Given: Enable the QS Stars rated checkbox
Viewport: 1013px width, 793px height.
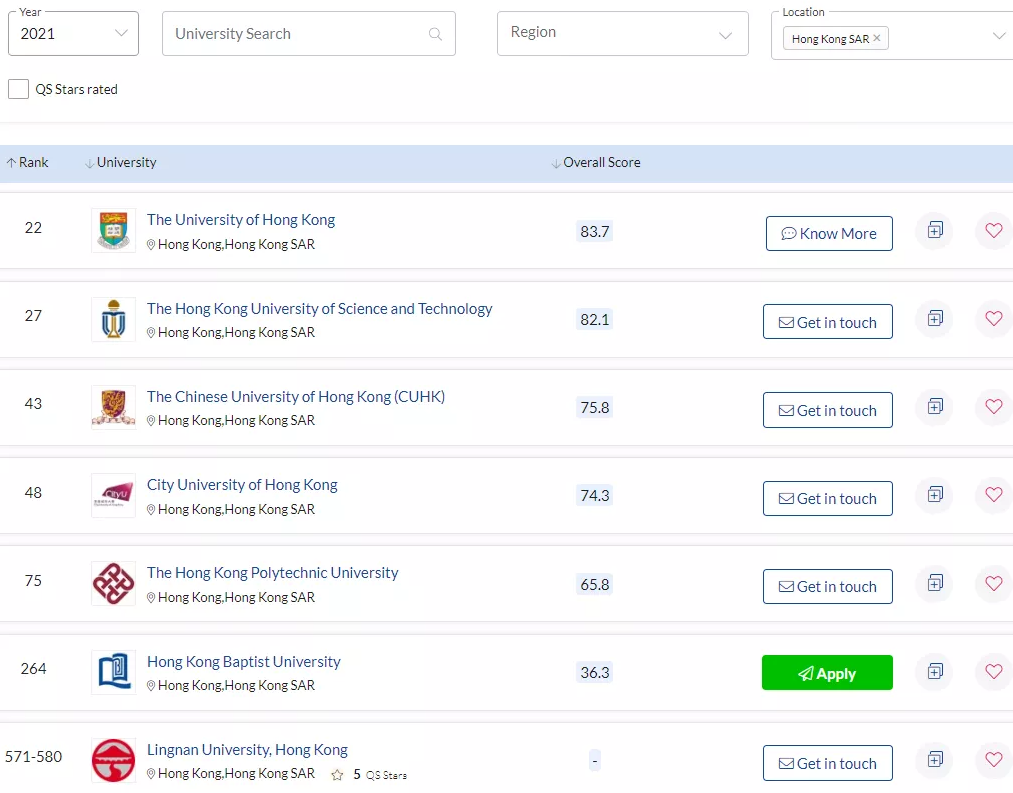Looking at the screenshot, I should [x=18, y=89].
